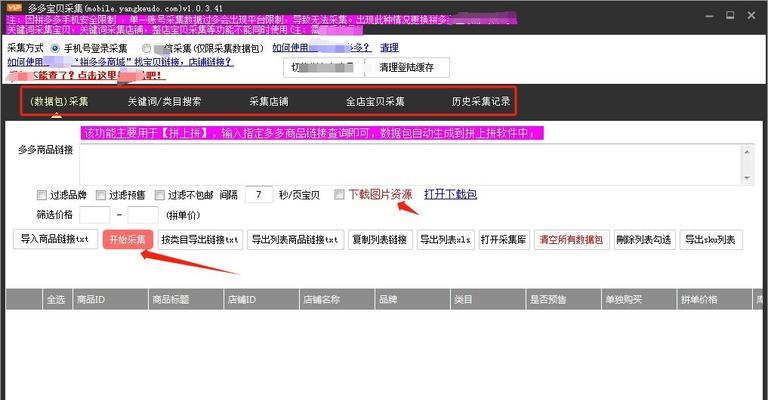Minimize the 多多宝贝采集 window

coord(709,16)
